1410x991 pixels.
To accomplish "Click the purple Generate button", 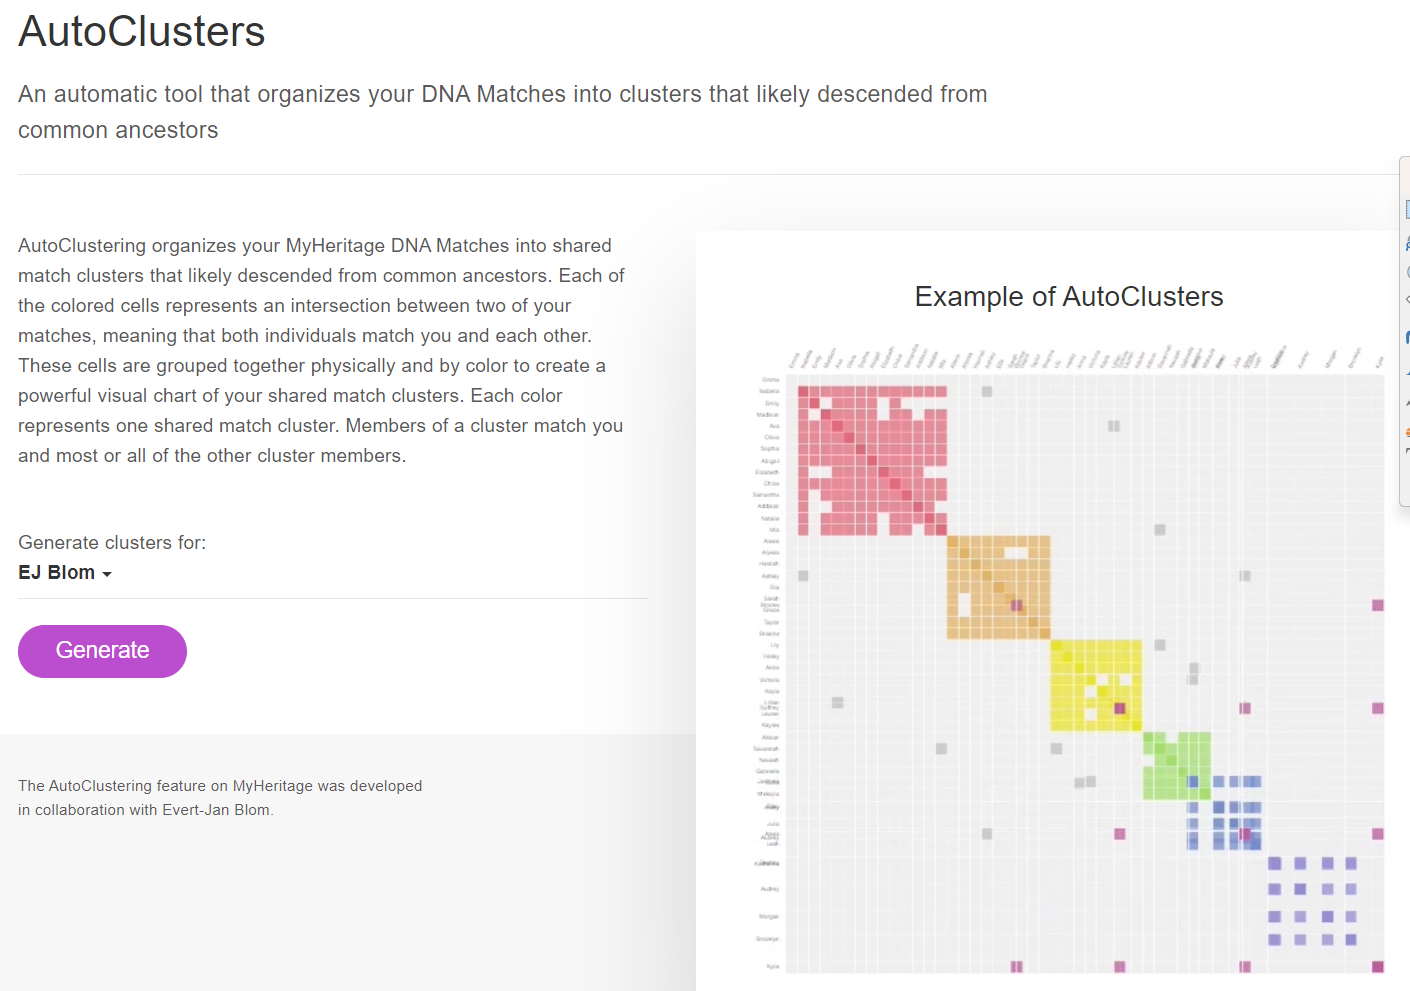I will pyautogui.click(x=102, y=651).
